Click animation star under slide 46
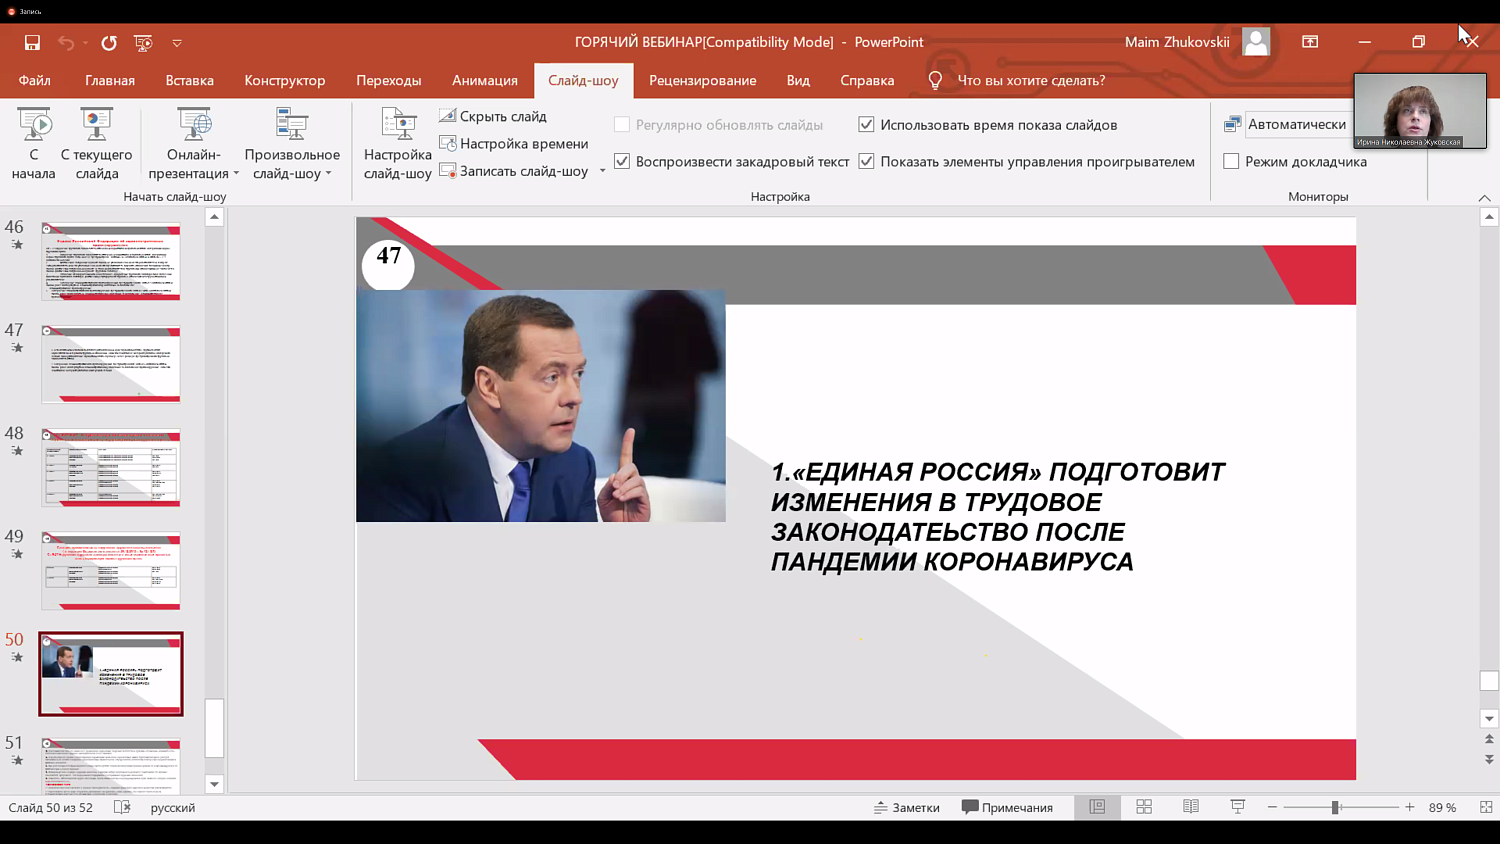 point(17,245)
